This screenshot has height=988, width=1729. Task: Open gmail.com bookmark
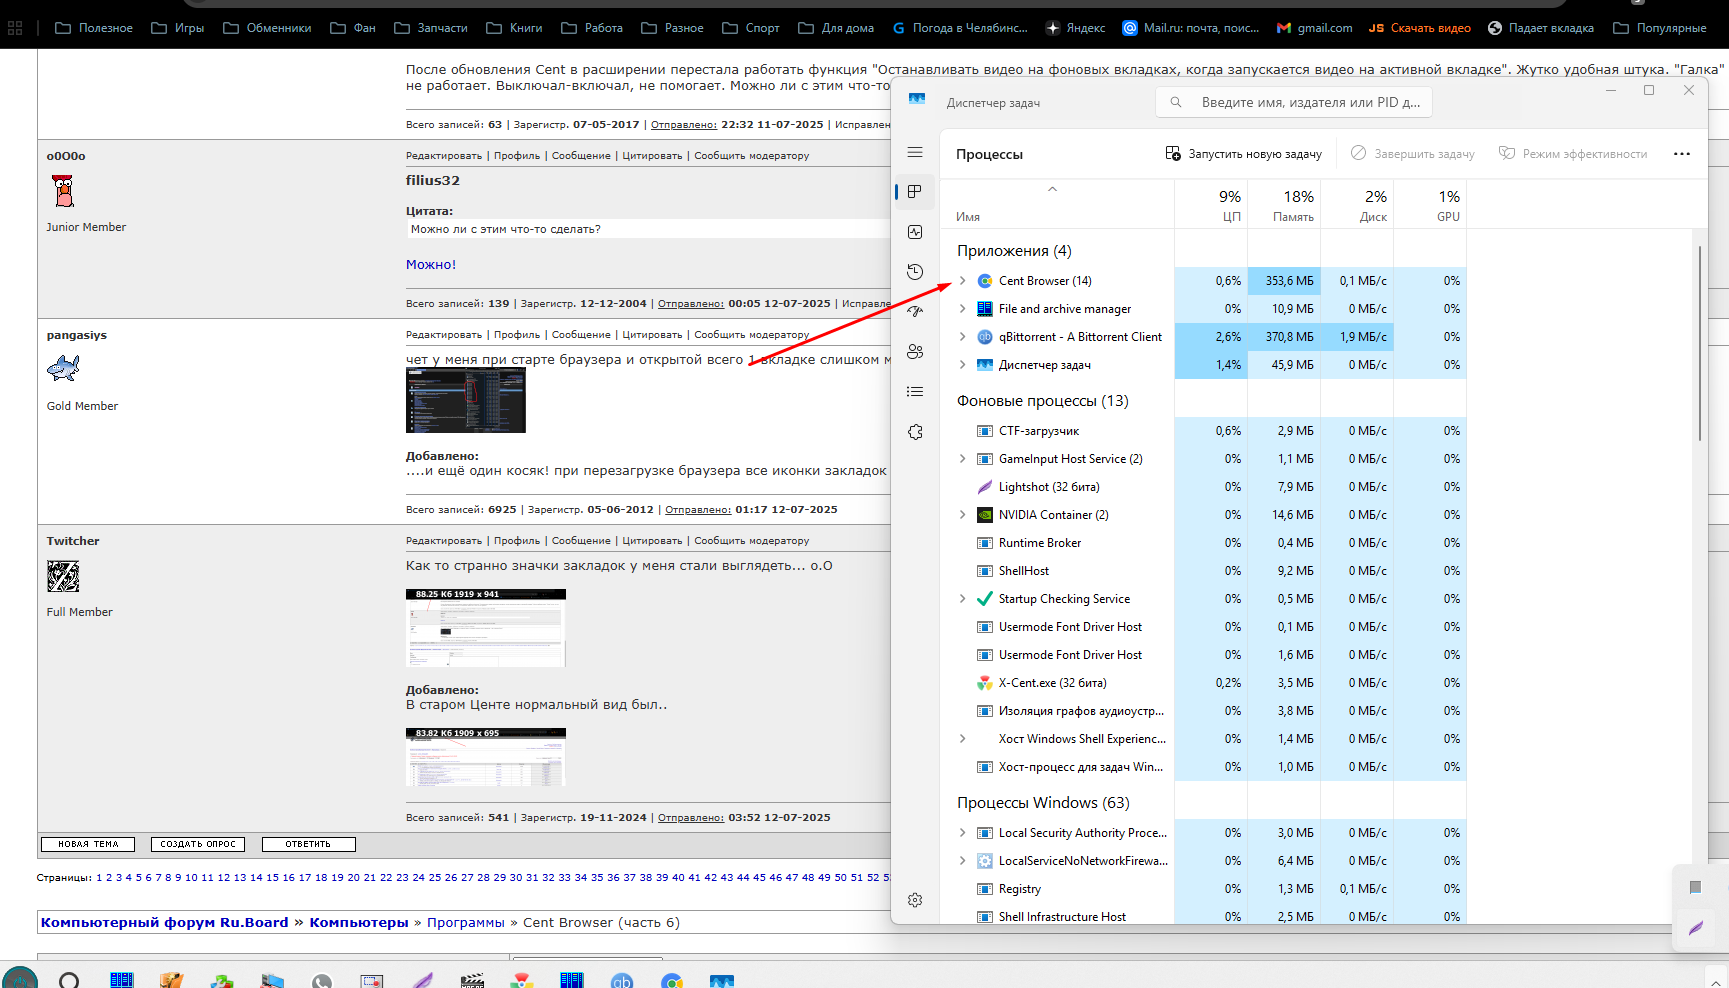1314,28
